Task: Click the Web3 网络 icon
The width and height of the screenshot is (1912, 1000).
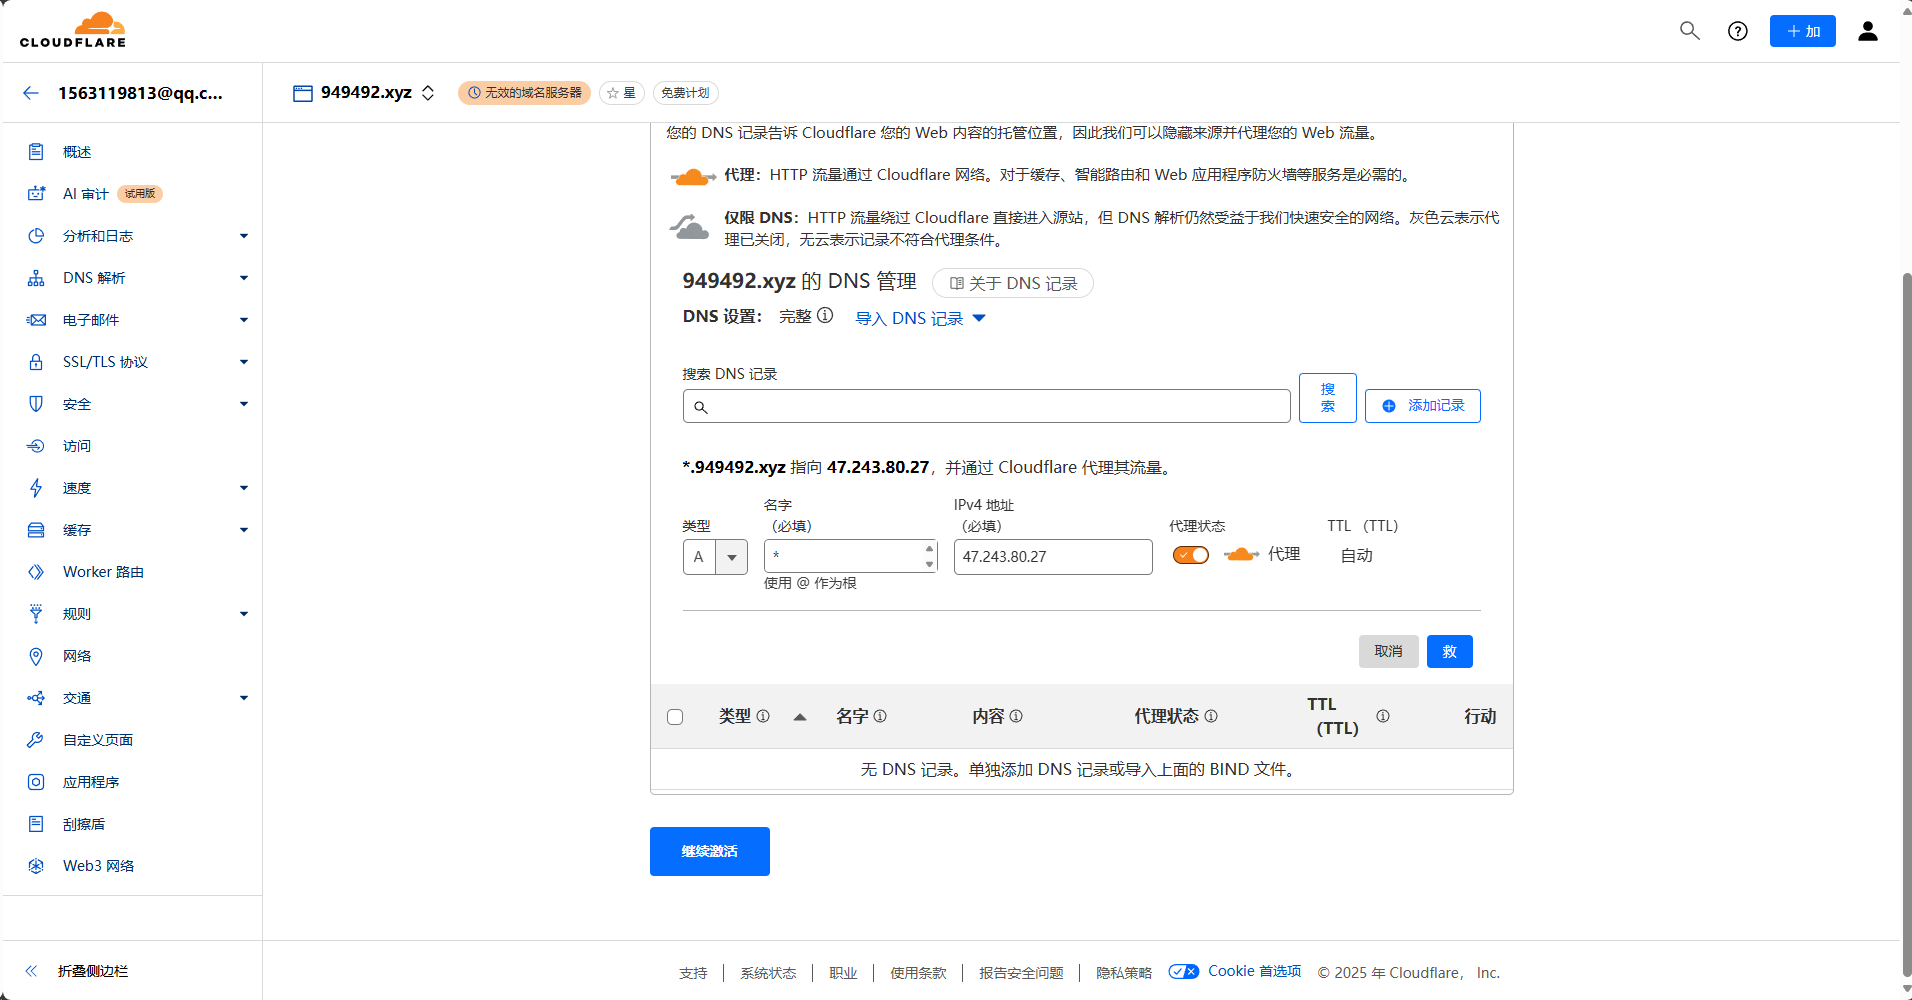Action: [x=36, y=866]
